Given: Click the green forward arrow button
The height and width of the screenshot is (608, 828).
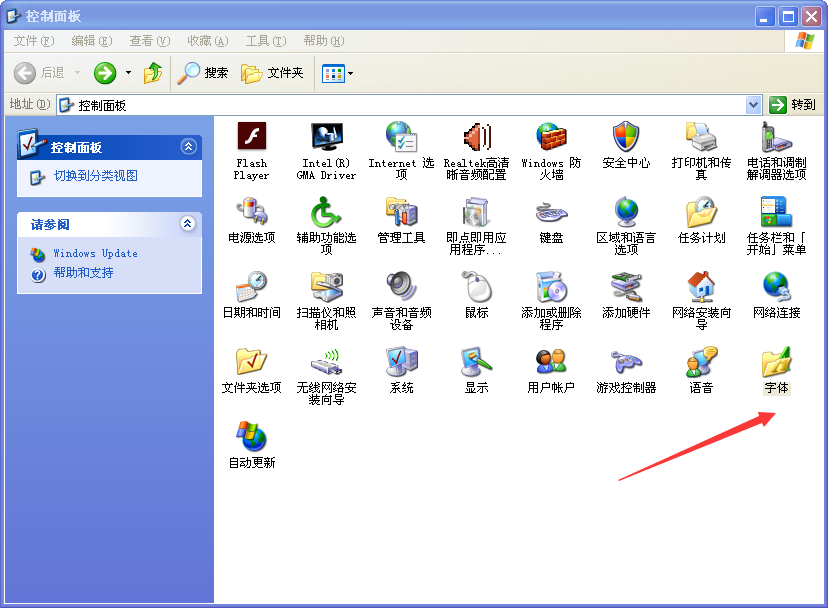Looking at the screenshot, I should [105, 73].
